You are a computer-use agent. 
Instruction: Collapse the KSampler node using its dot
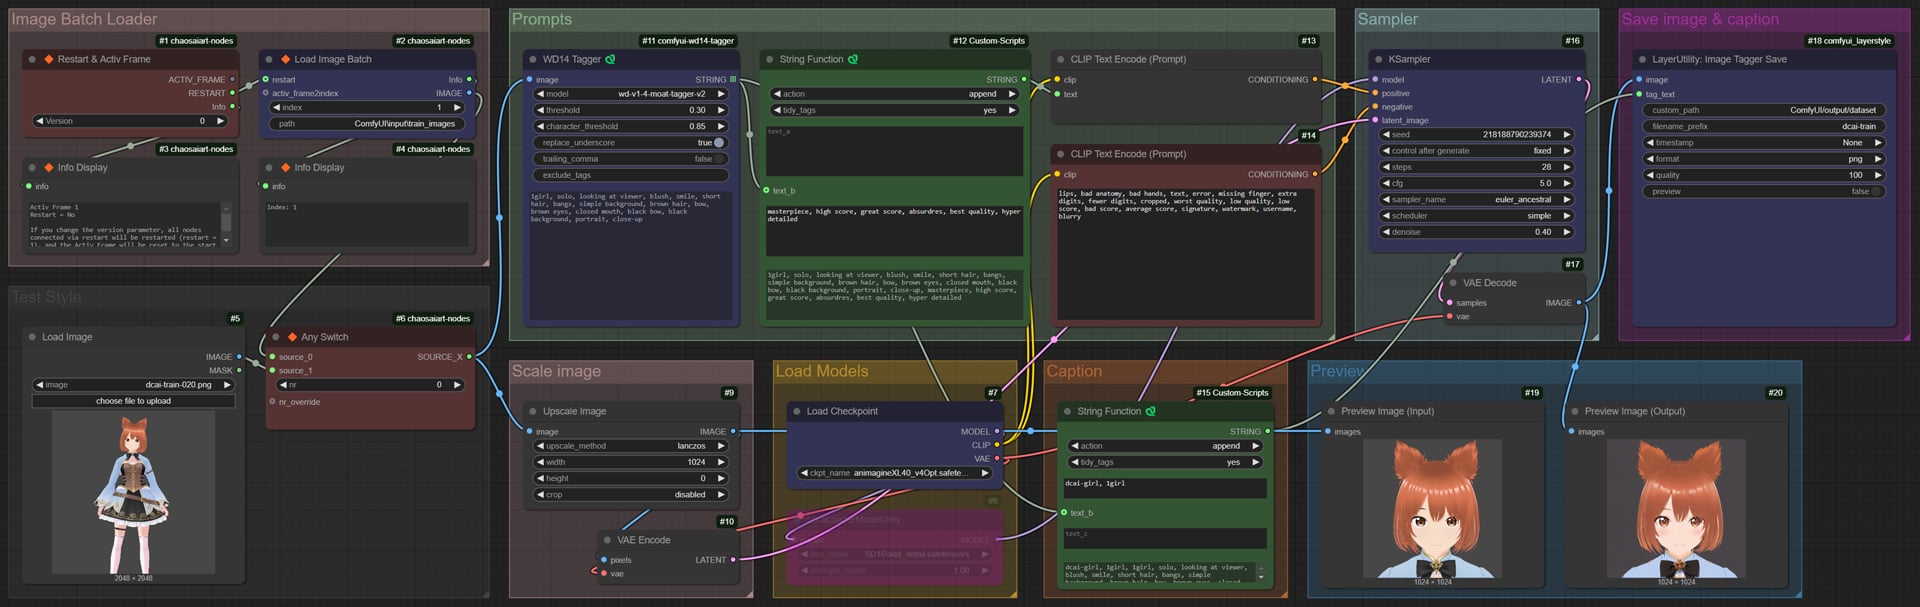(x=1378, y=59)
